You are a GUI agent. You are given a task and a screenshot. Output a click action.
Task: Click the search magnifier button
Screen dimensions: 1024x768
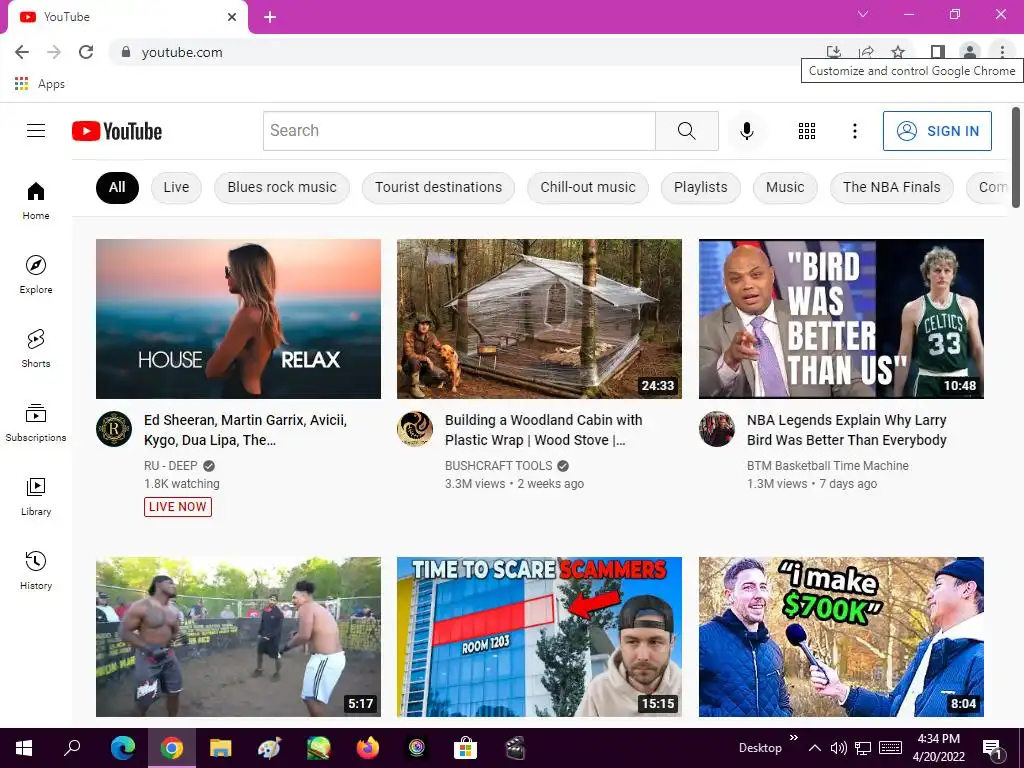tap(686, 131)
